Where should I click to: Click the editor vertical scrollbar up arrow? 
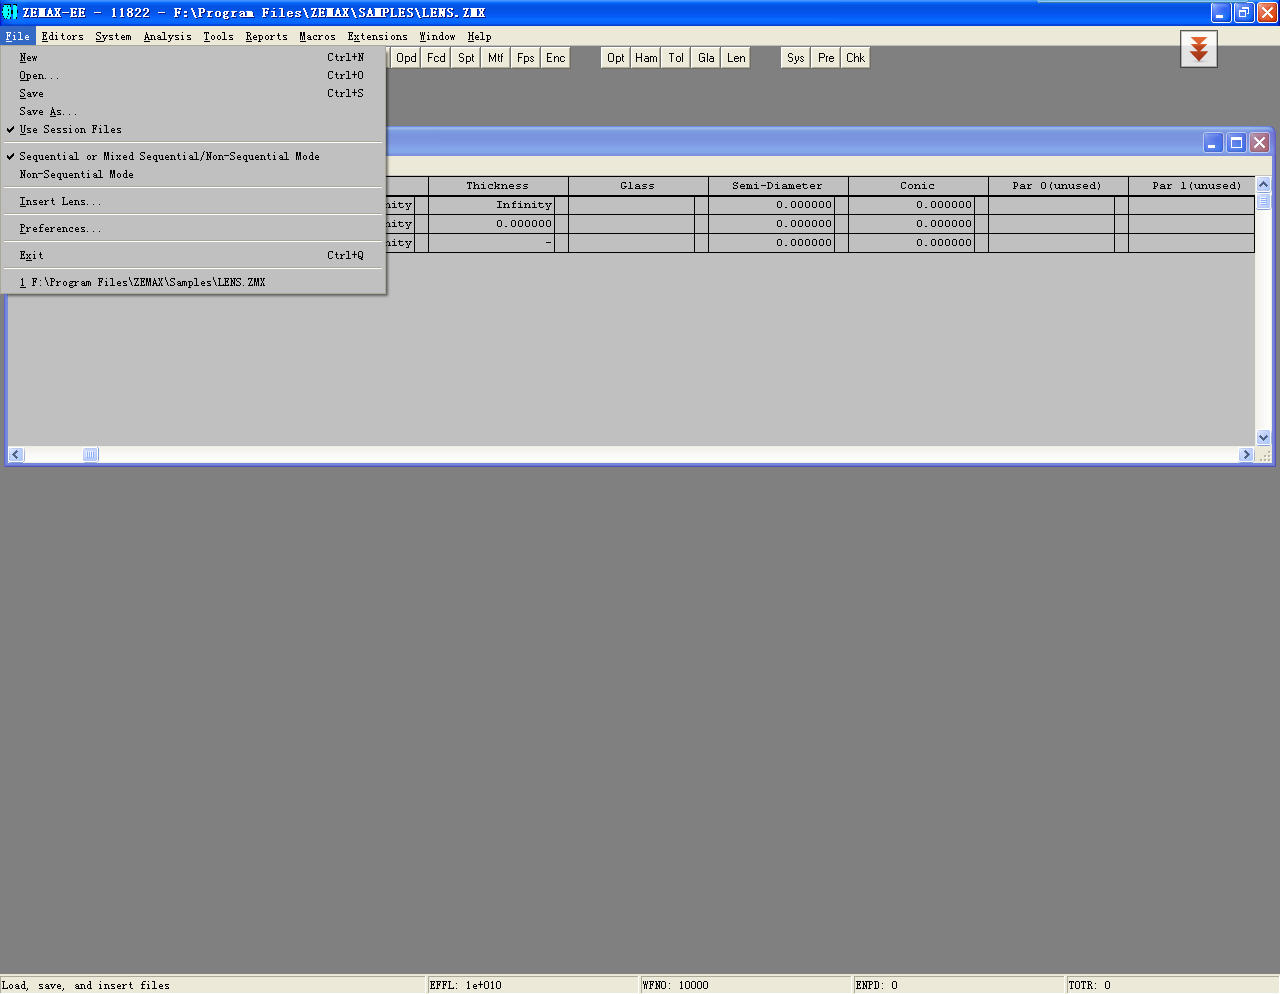point(1263,184)
